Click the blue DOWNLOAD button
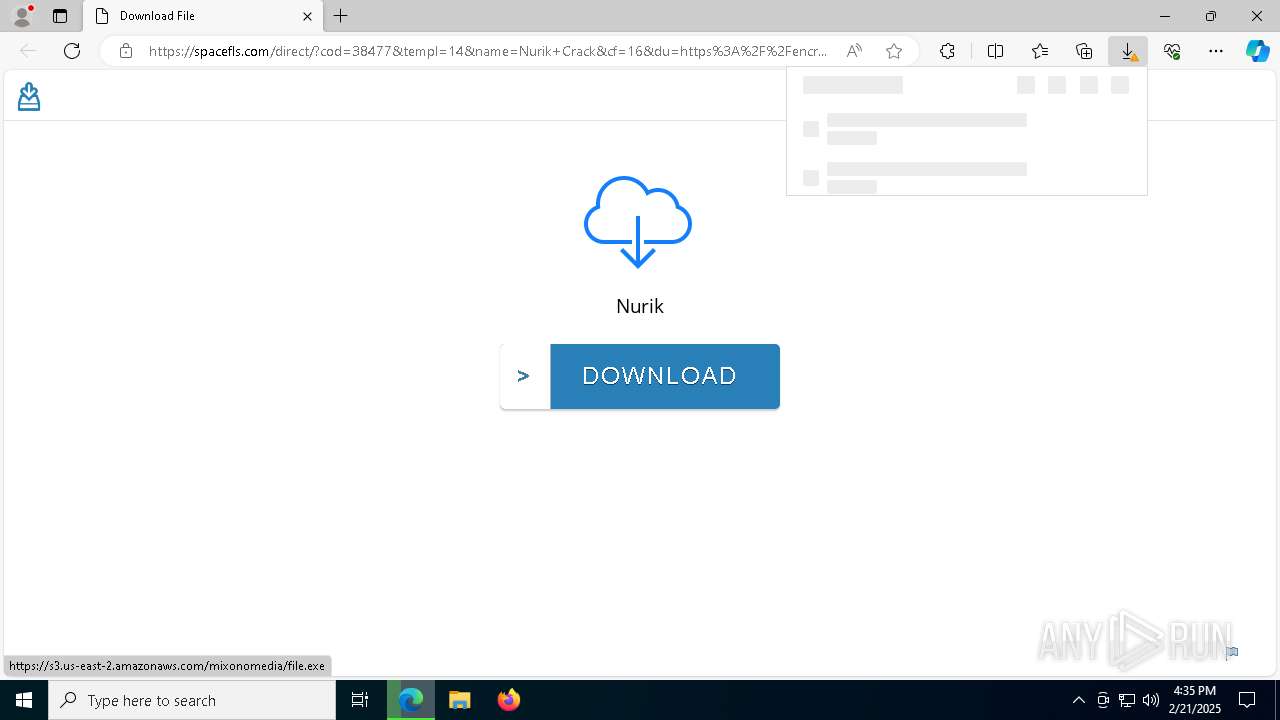 [665, 376]
